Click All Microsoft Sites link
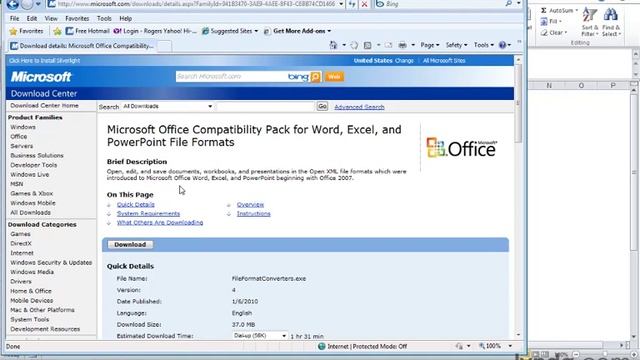Viewport: 640px width, 360px height. 444,60
